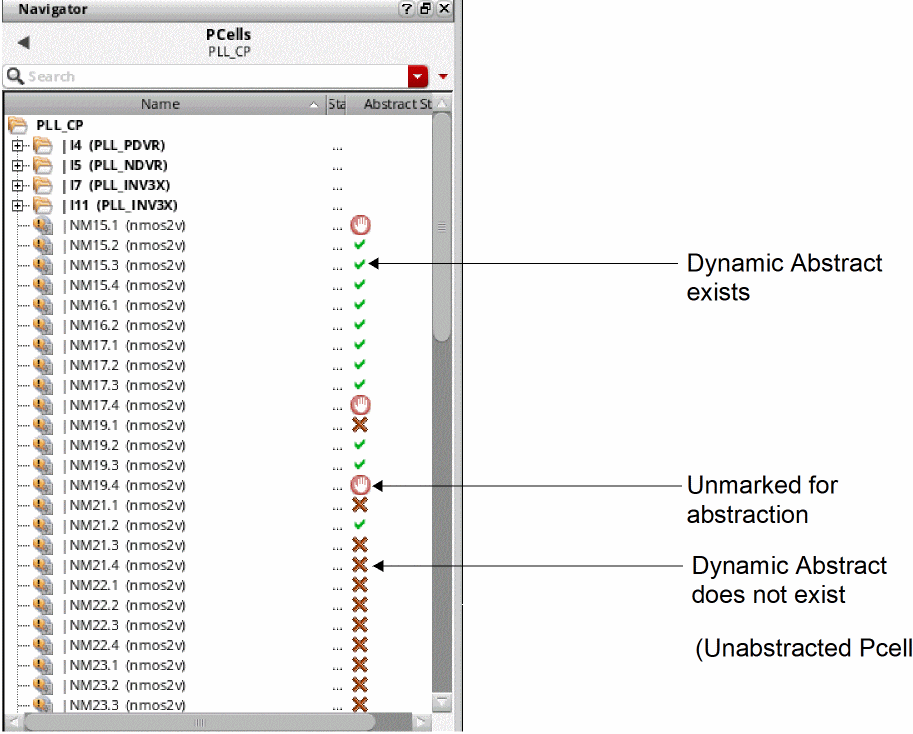Select the PLL_CP root folder icon

pyautogui.click(x=17, y=125)
